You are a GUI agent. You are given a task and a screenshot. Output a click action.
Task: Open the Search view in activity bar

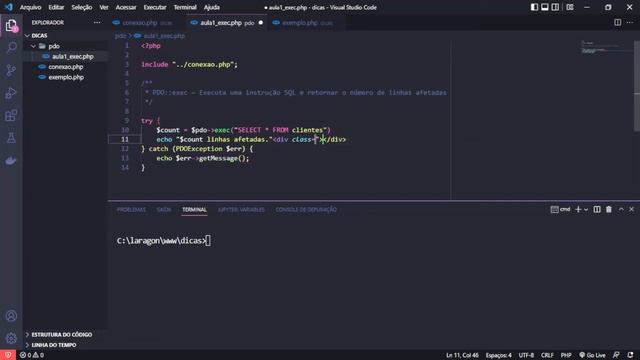pos(11,48)
